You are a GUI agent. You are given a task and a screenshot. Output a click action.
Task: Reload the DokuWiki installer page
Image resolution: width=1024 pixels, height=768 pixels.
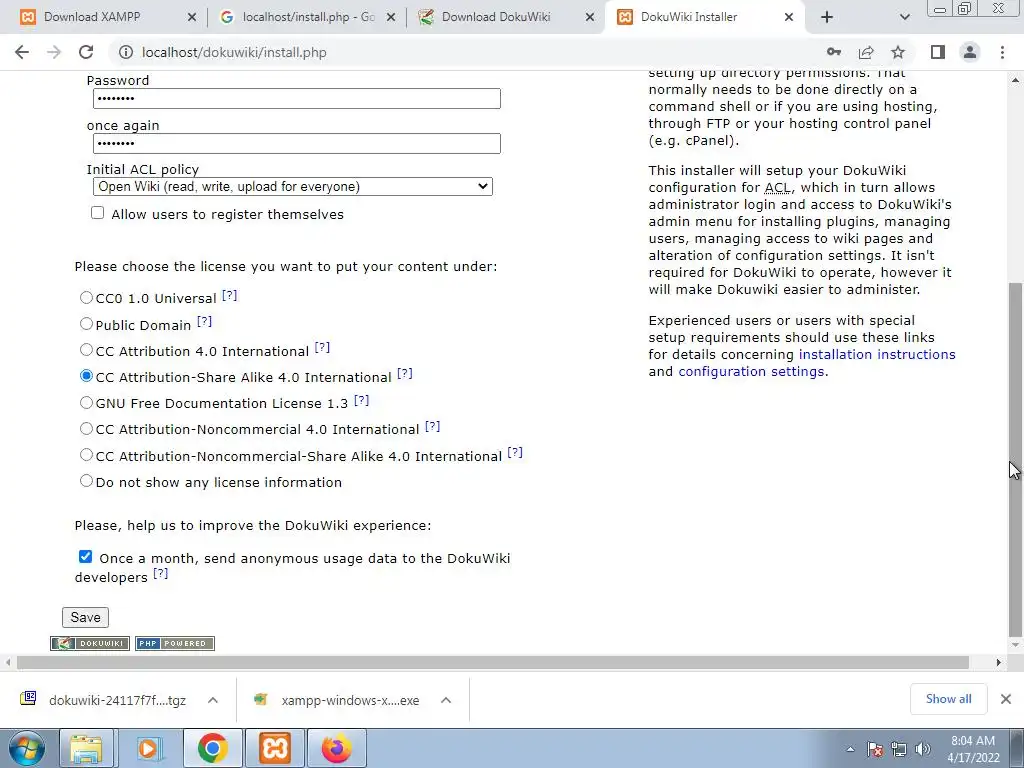pyautogui.click(x=86, y=52)
